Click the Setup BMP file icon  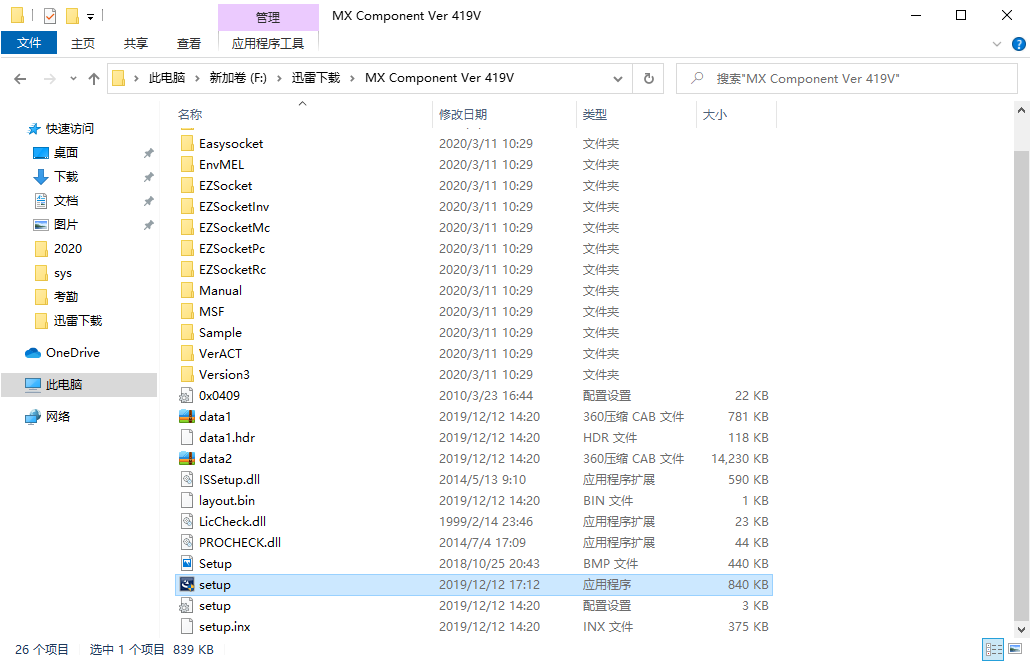186,563
